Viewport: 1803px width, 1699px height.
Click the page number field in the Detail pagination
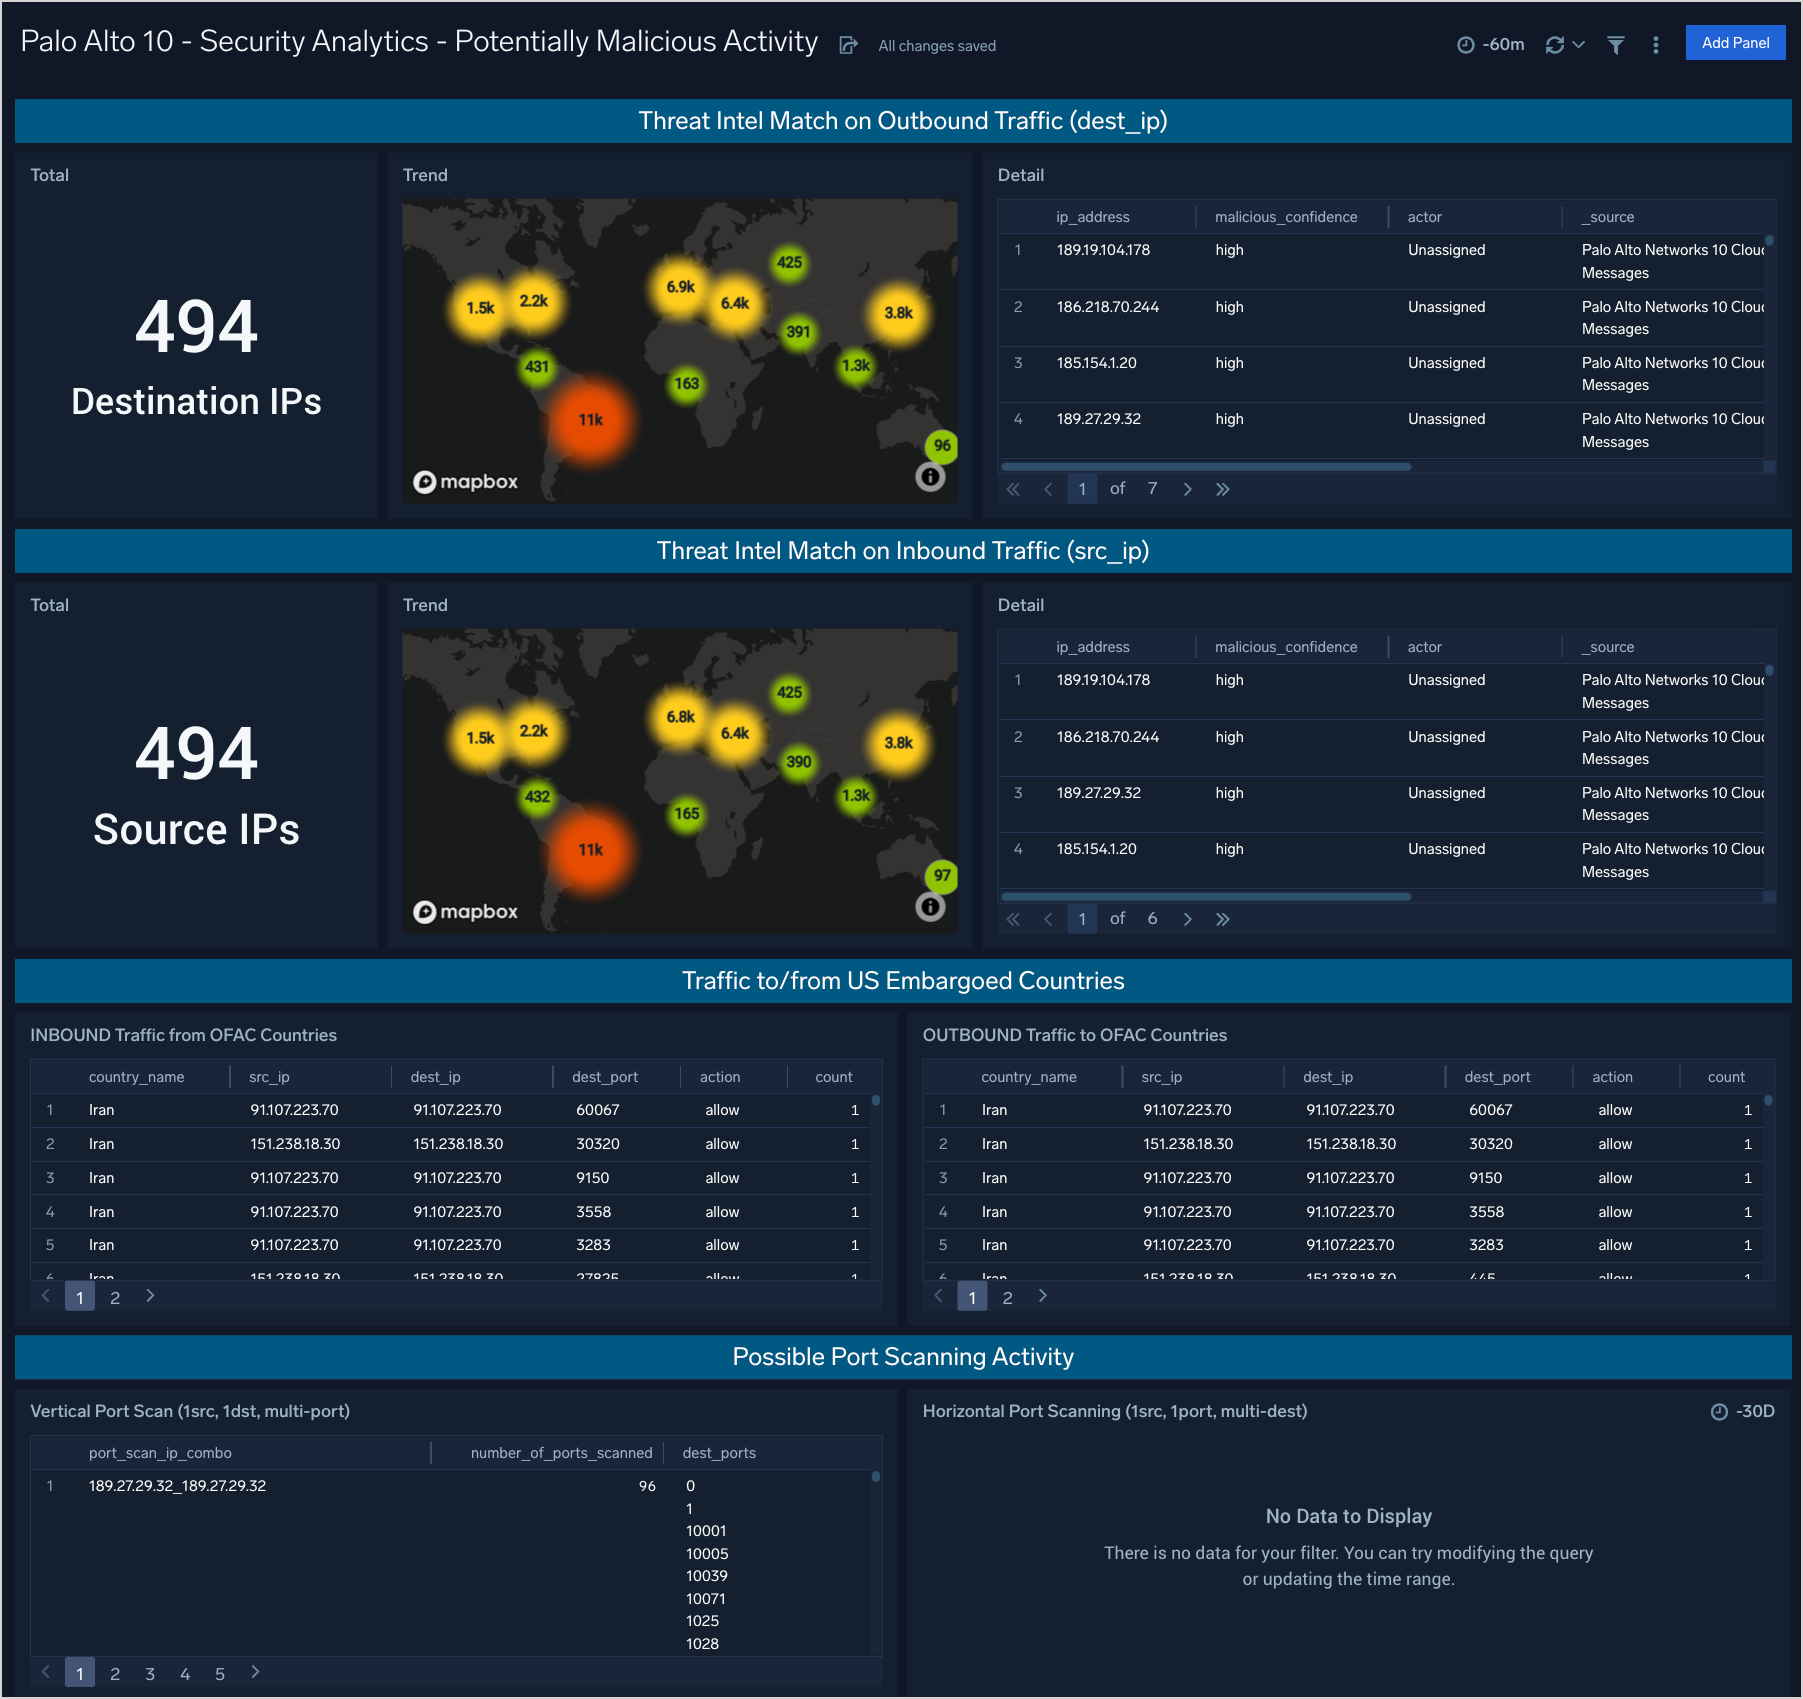tap(1082, 489)
